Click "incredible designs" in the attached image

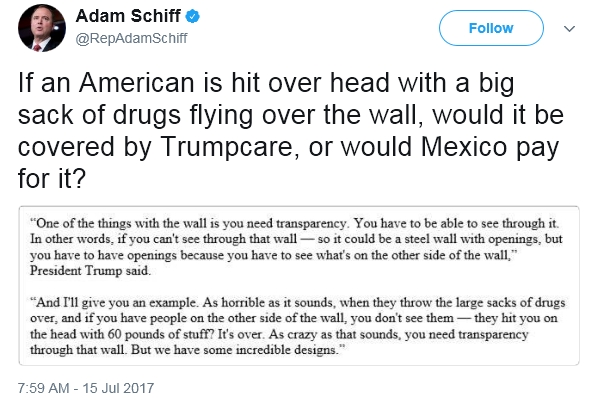pyautogui.click(x=286, y=350)
